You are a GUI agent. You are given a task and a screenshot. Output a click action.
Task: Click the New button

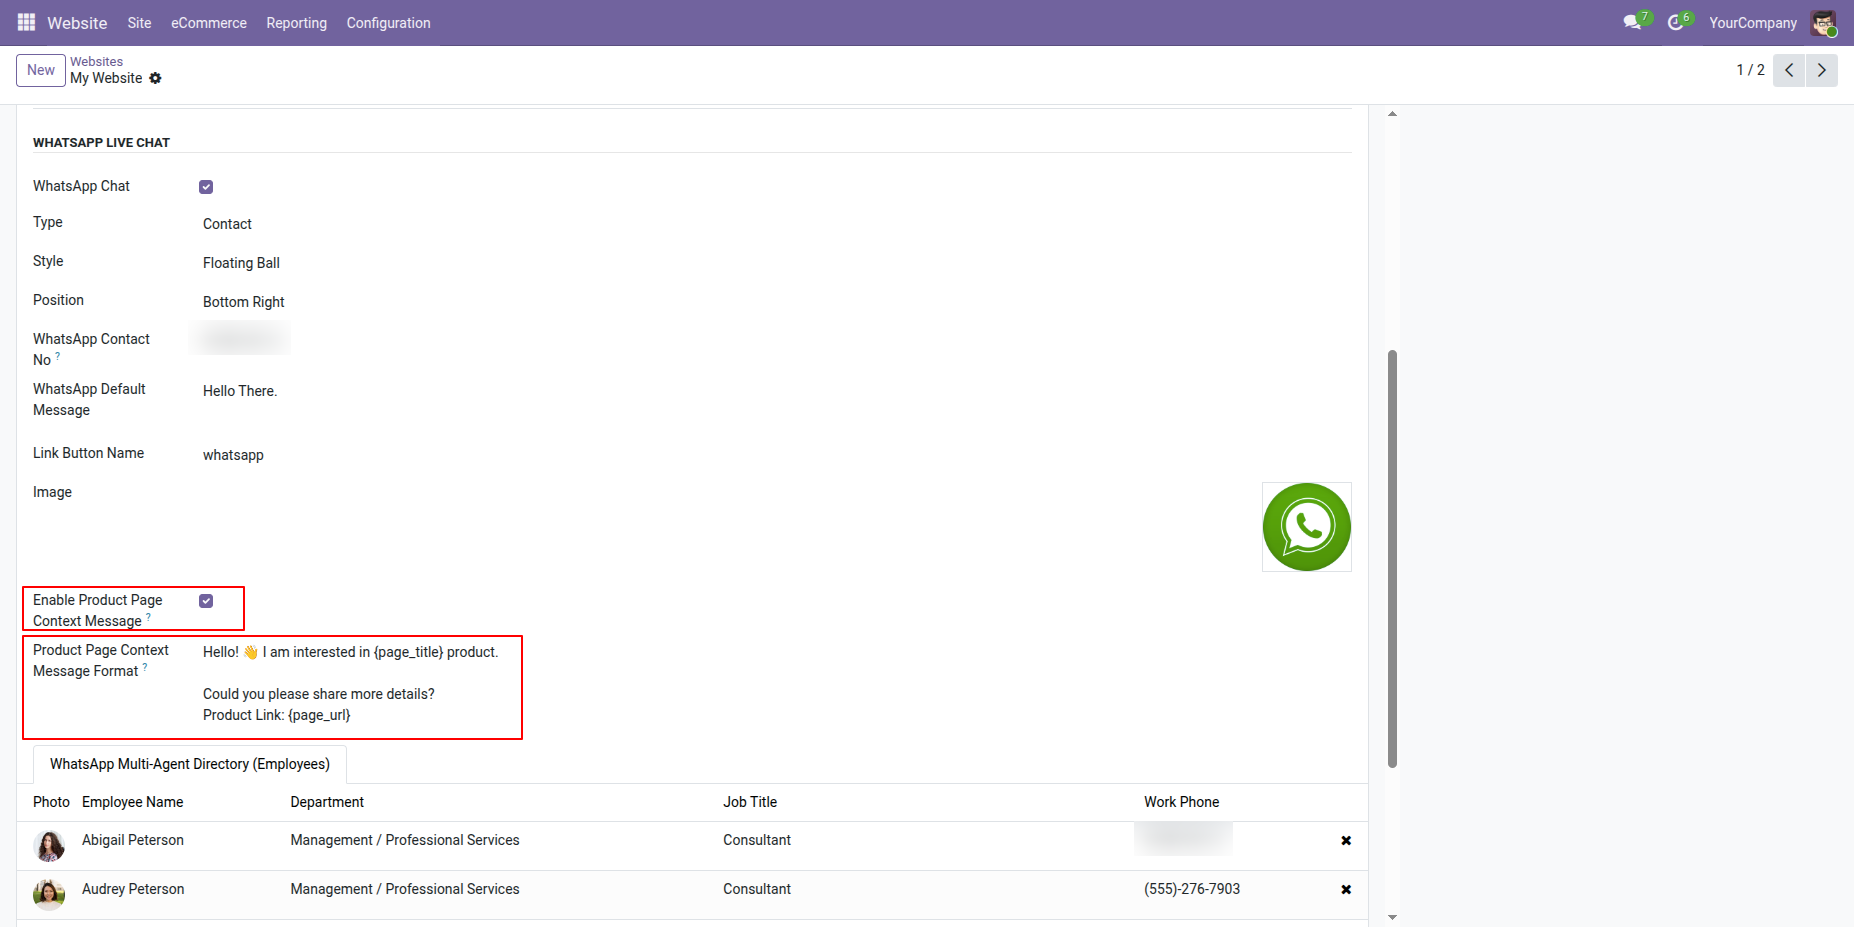[x=41, y=70]
